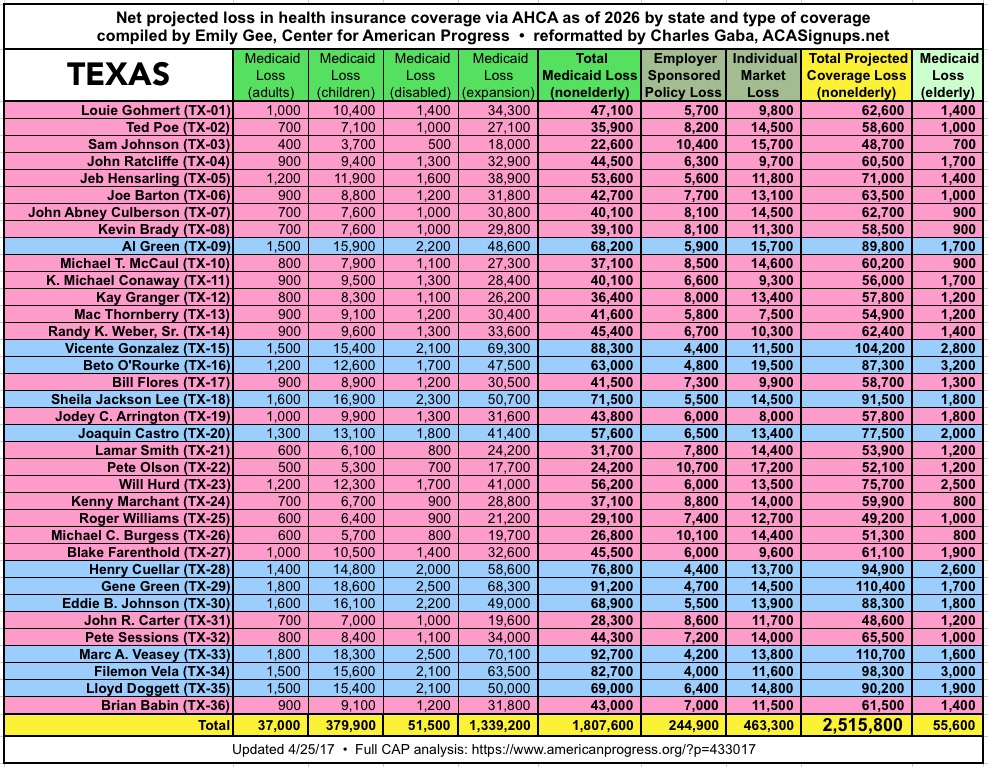Select the Medicaid Loss (children) column header

point(347,75)
